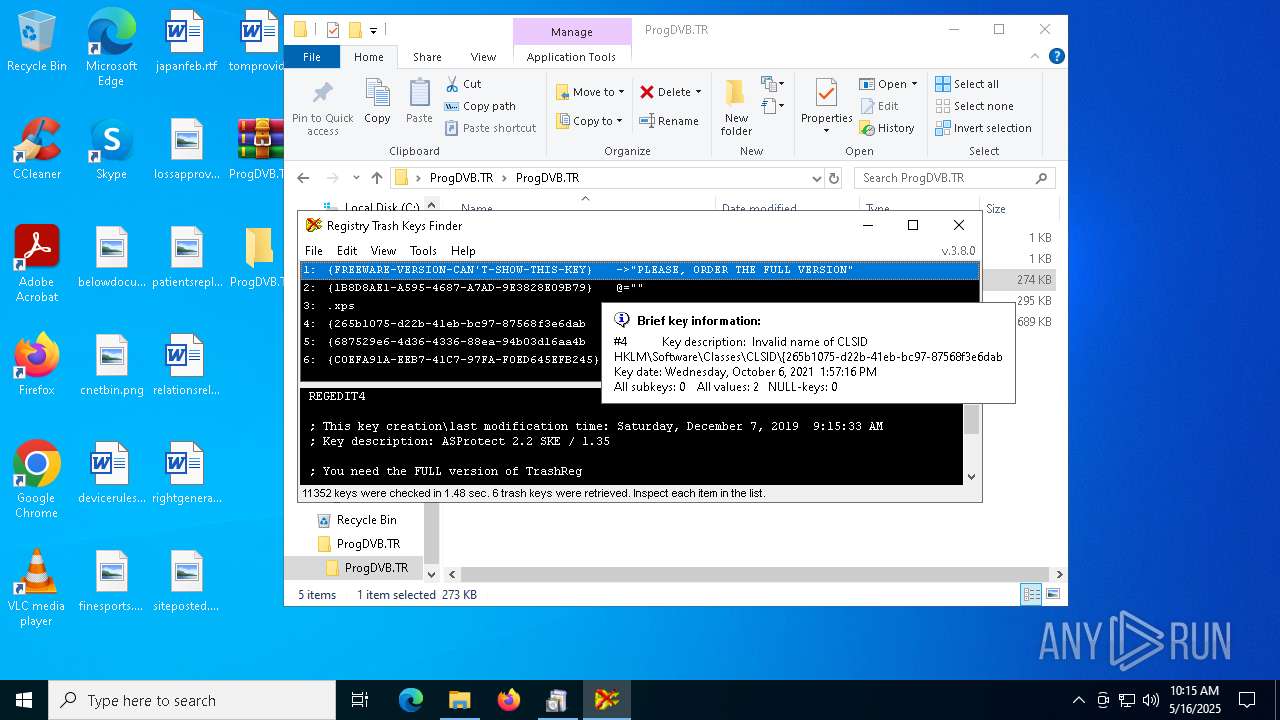Click Select all in ribbon
This screenshot has height=720, width=1280.
(967, 84)
